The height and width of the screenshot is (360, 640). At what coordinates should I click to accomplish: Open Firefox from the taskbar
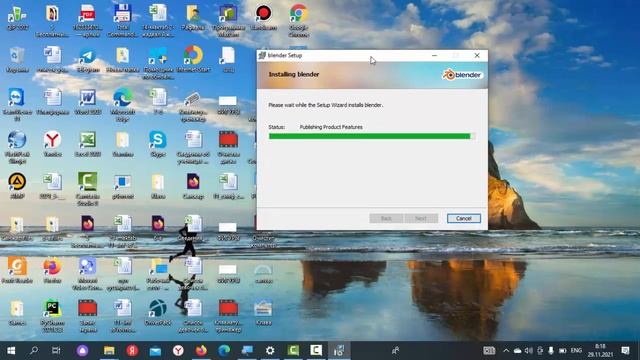pos(201,351)
